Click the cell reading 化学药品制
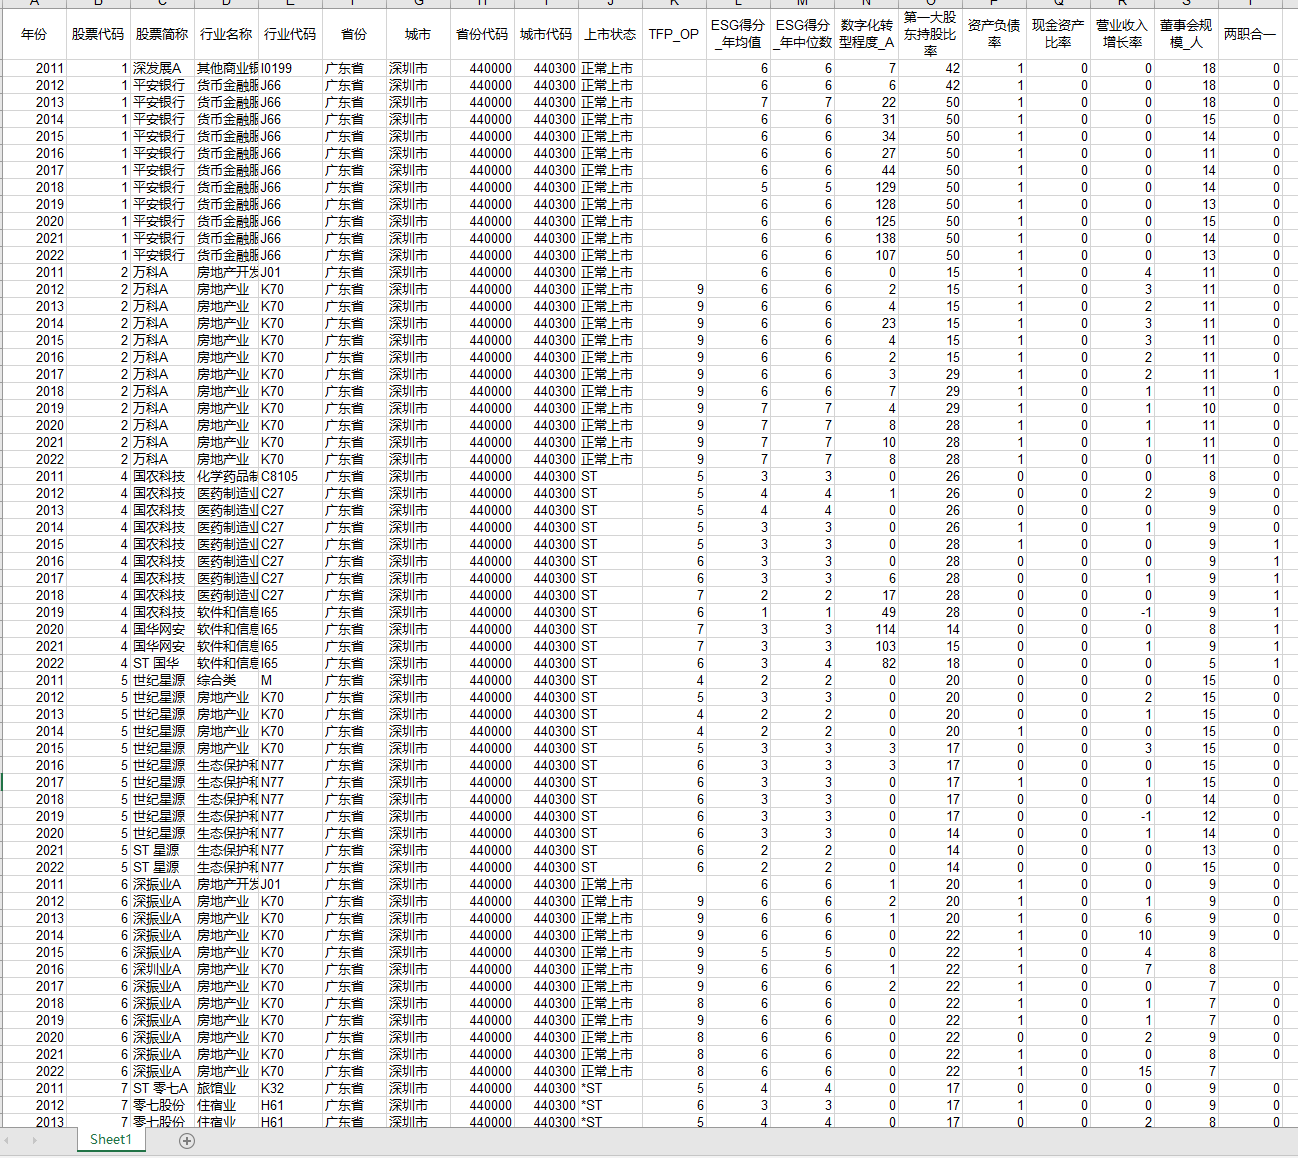Viewport: 1298px width, 1158px height. 226,476
